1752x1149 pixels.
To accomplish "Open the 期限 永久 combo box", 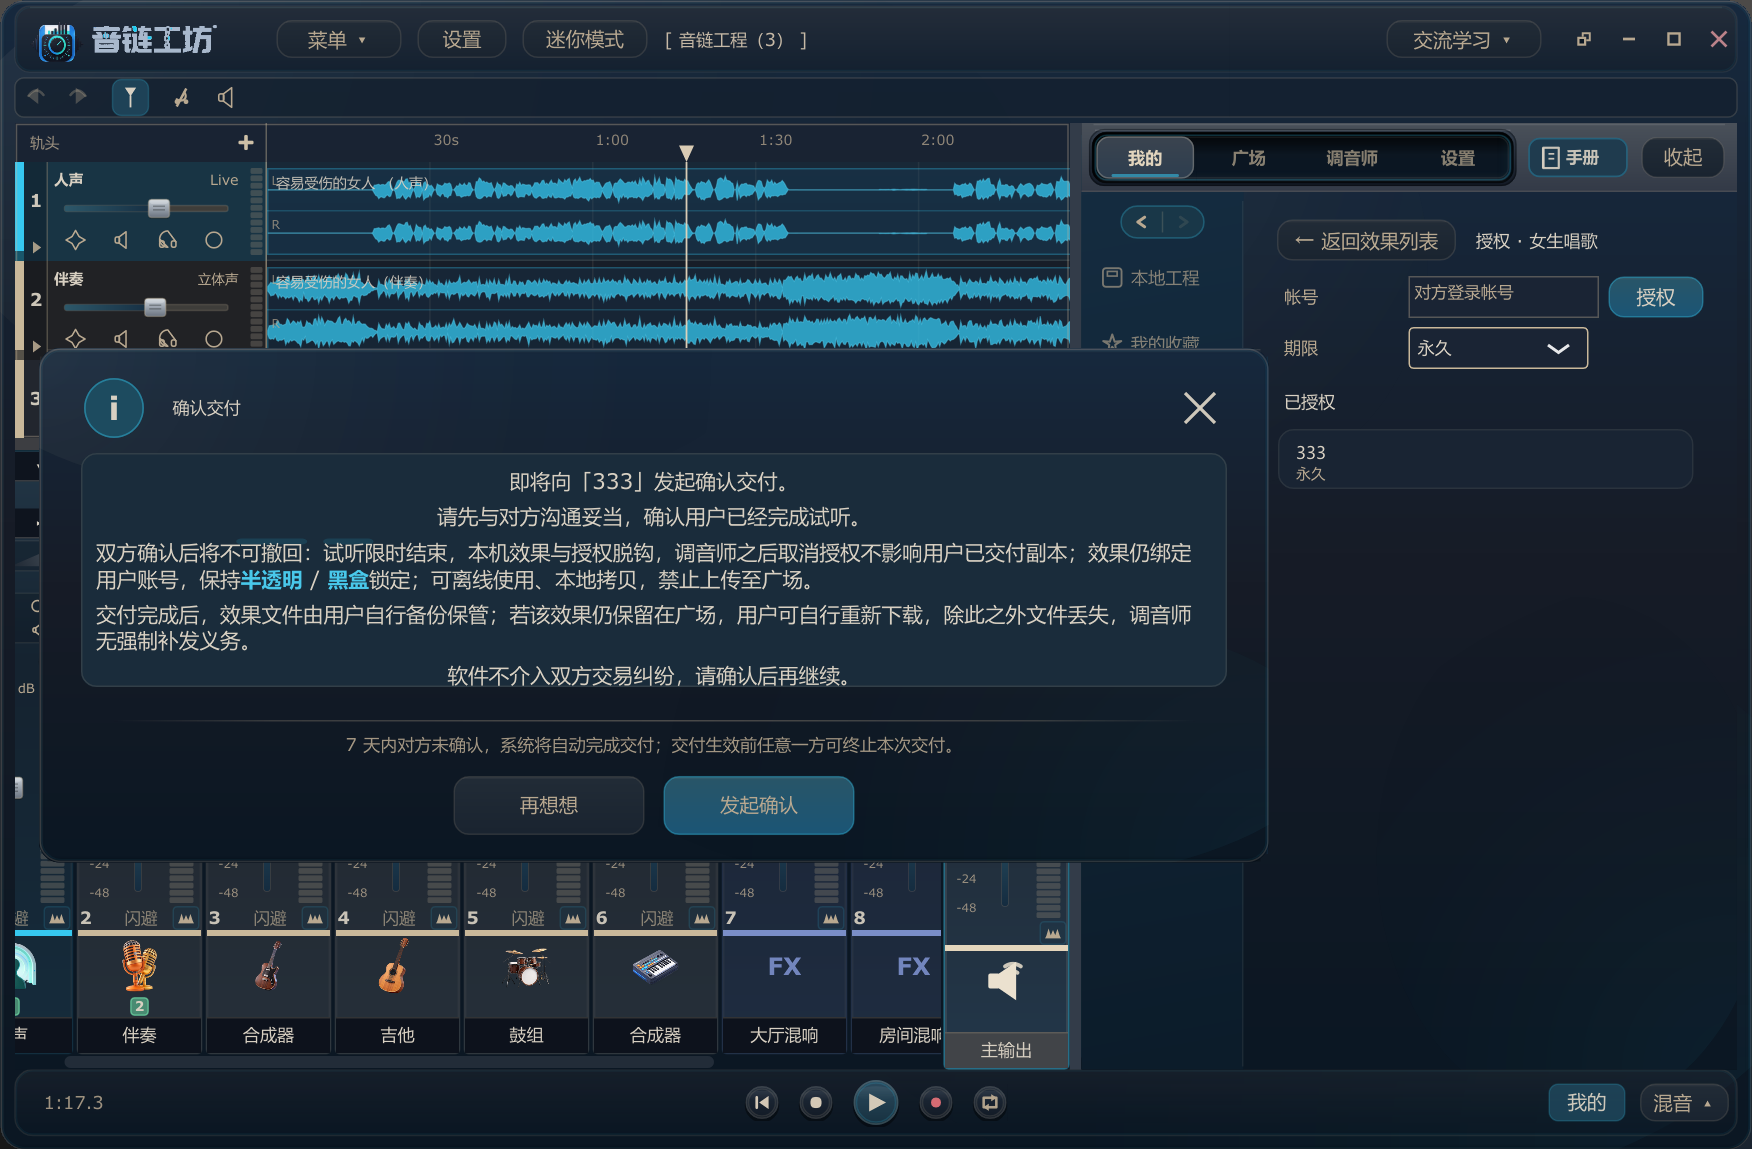I will [x=1498, y=348].
